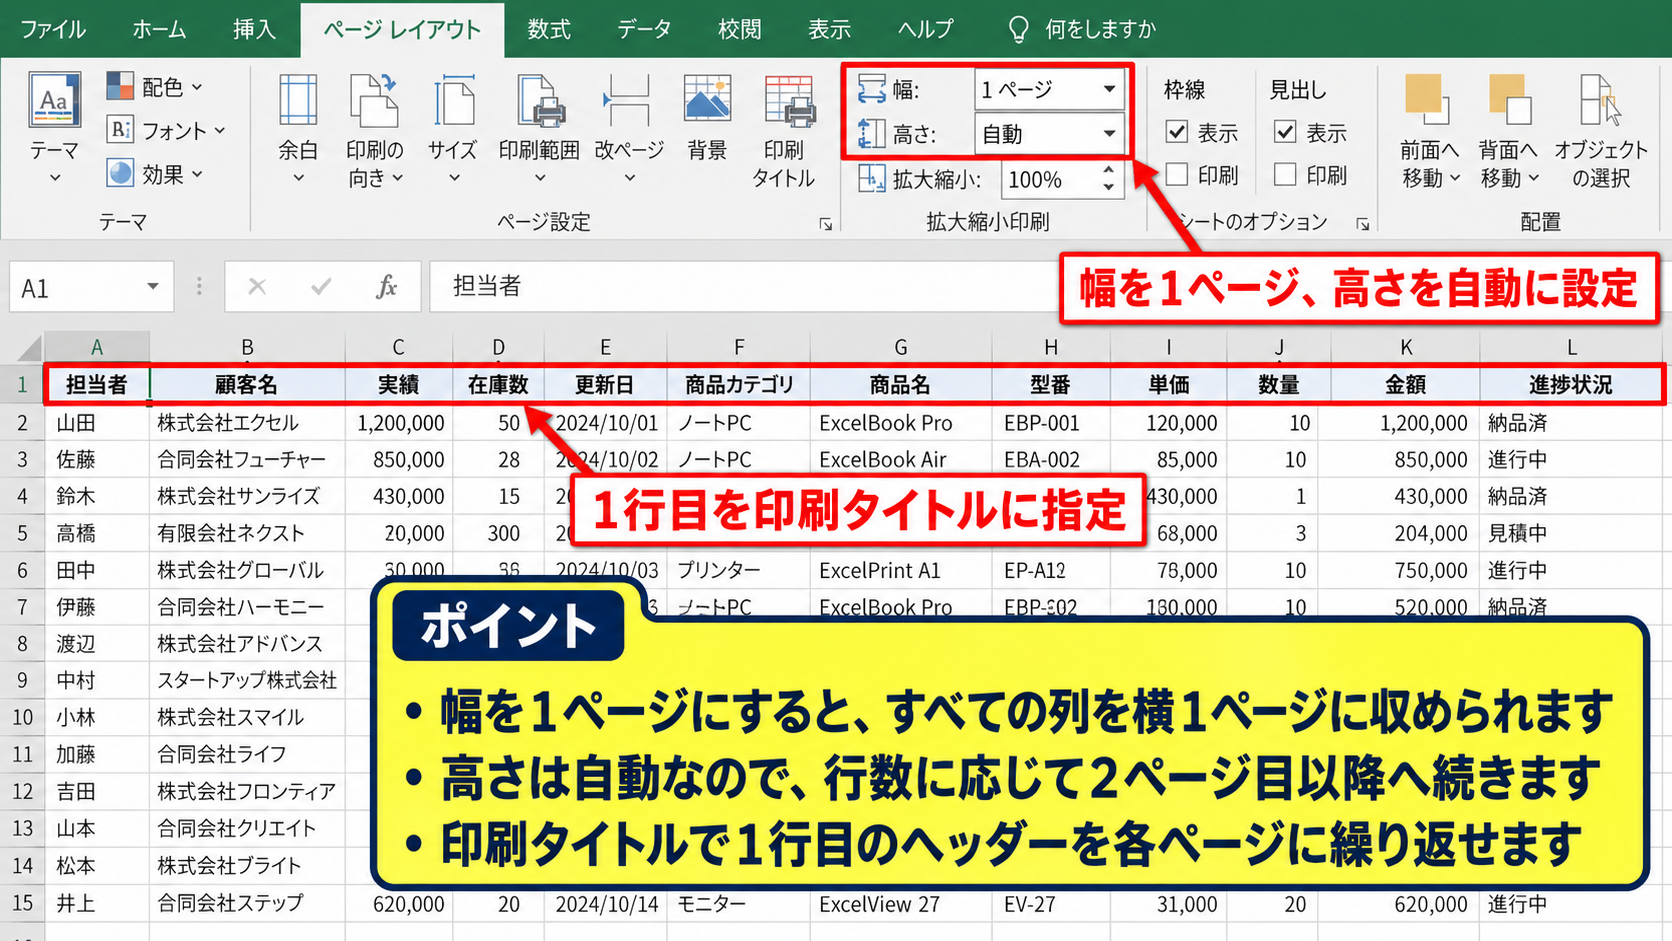Click the 何をしますか search box

pyautogui.click(x=1084, y=29)
